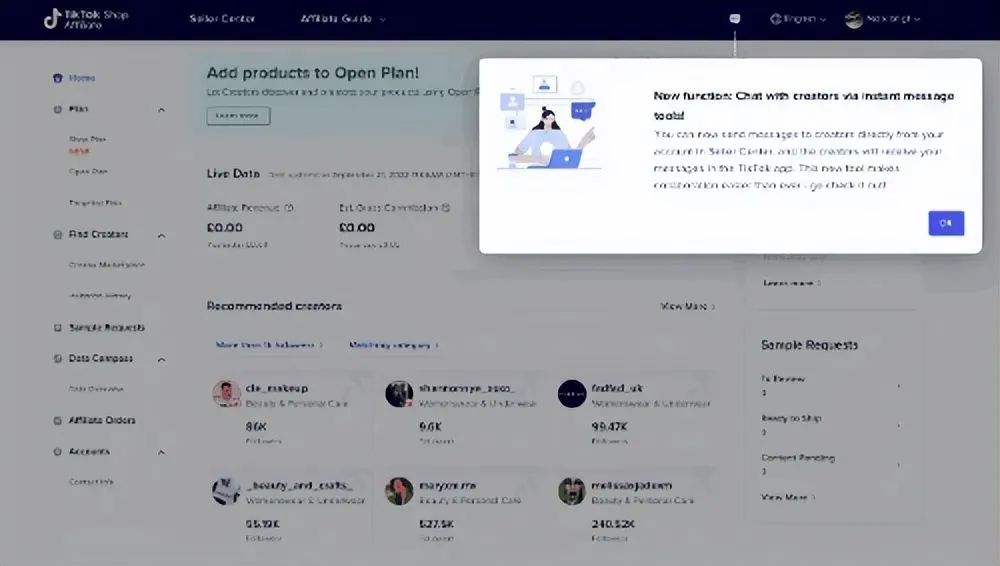Expand the Affiliate Guide dropdown menu
Image resolution: width=1000 pixels, height=566 pixels.
tap(343, 19)
